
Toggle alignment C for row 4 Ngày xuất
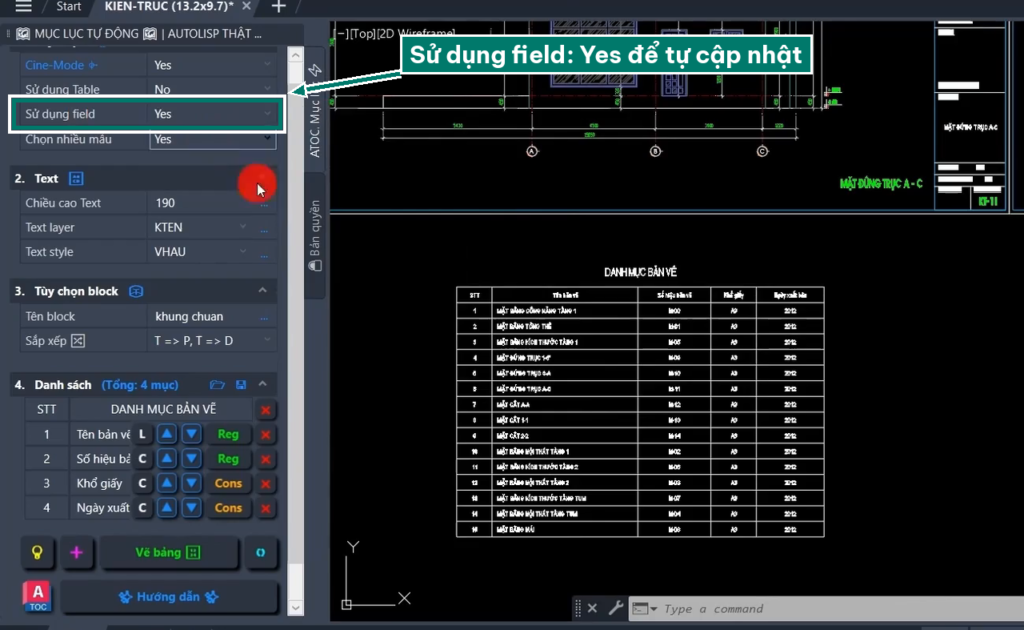click(x=142, y=508)
